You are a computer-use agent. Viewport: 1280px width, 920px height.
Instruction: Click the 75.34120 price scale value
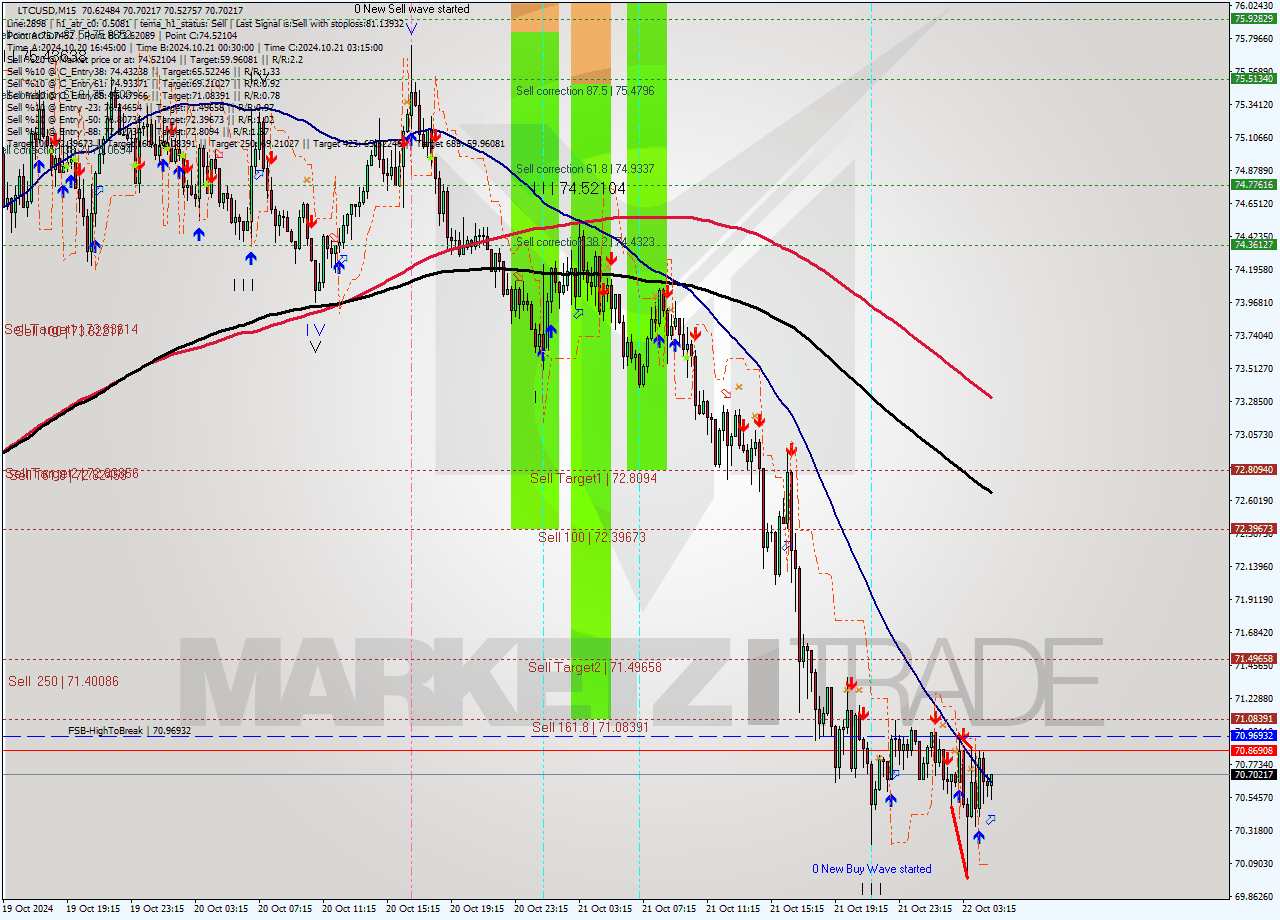tap(1254, 104)
